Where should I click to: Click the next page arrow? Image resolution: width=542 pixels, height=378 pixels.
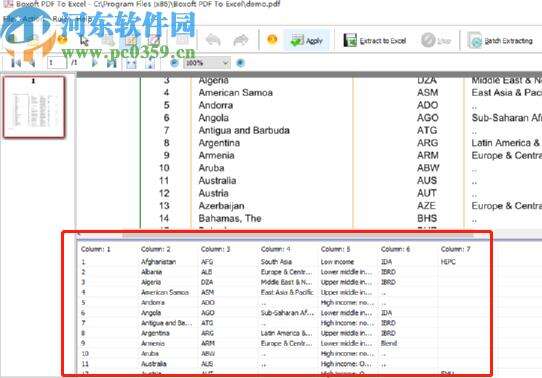(x=94, y=63)
